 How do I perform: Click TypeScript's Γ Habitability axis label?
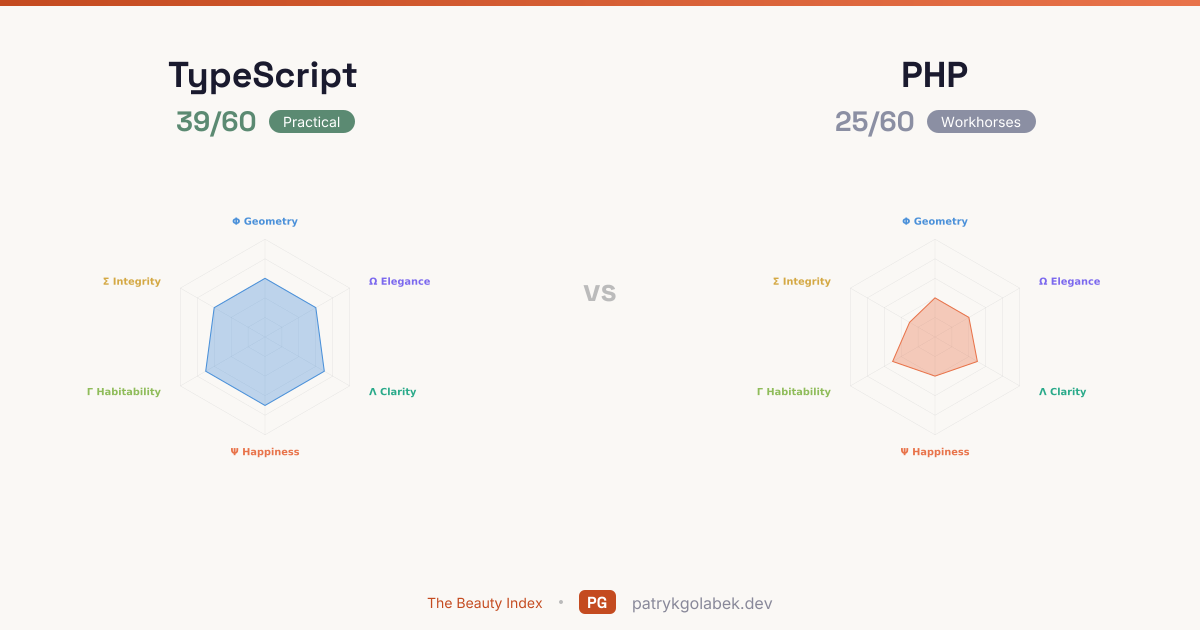click(124, 391)
